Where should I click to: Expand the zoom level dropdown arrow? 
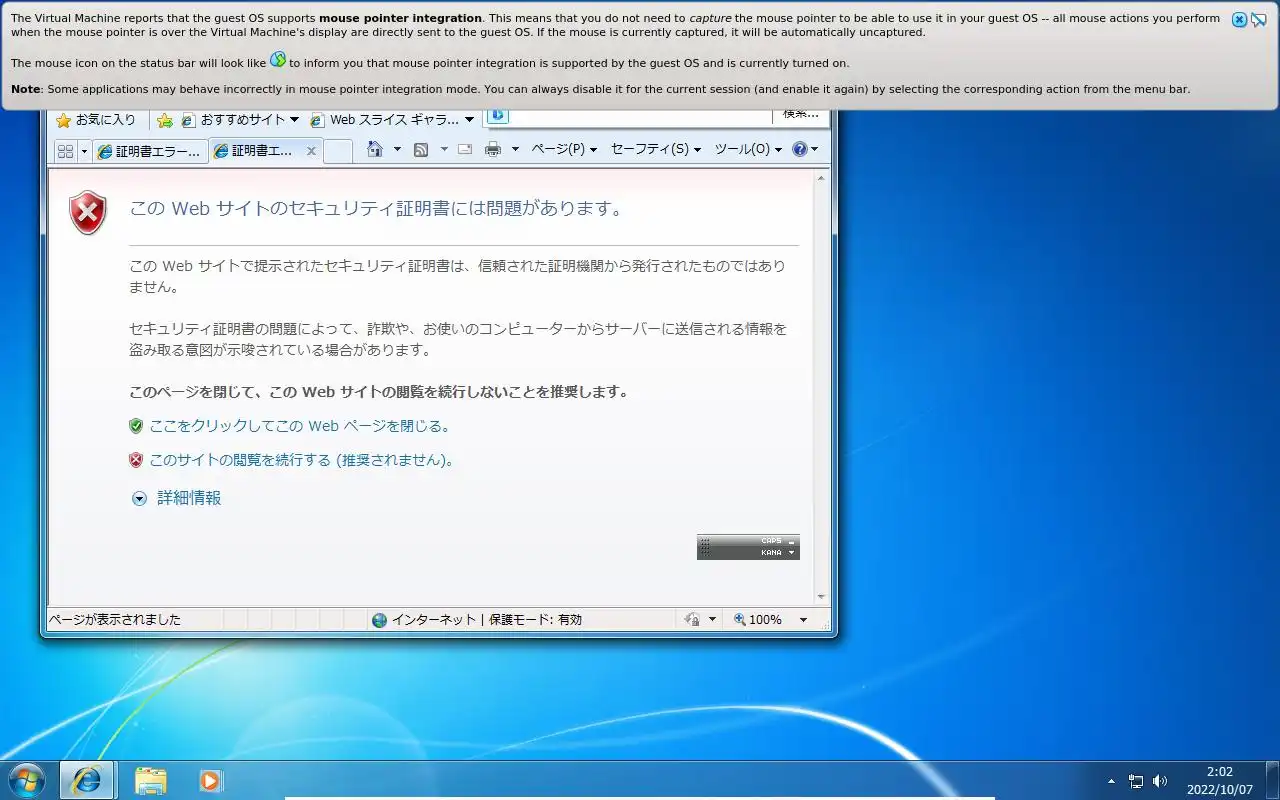tap(802, 620)
